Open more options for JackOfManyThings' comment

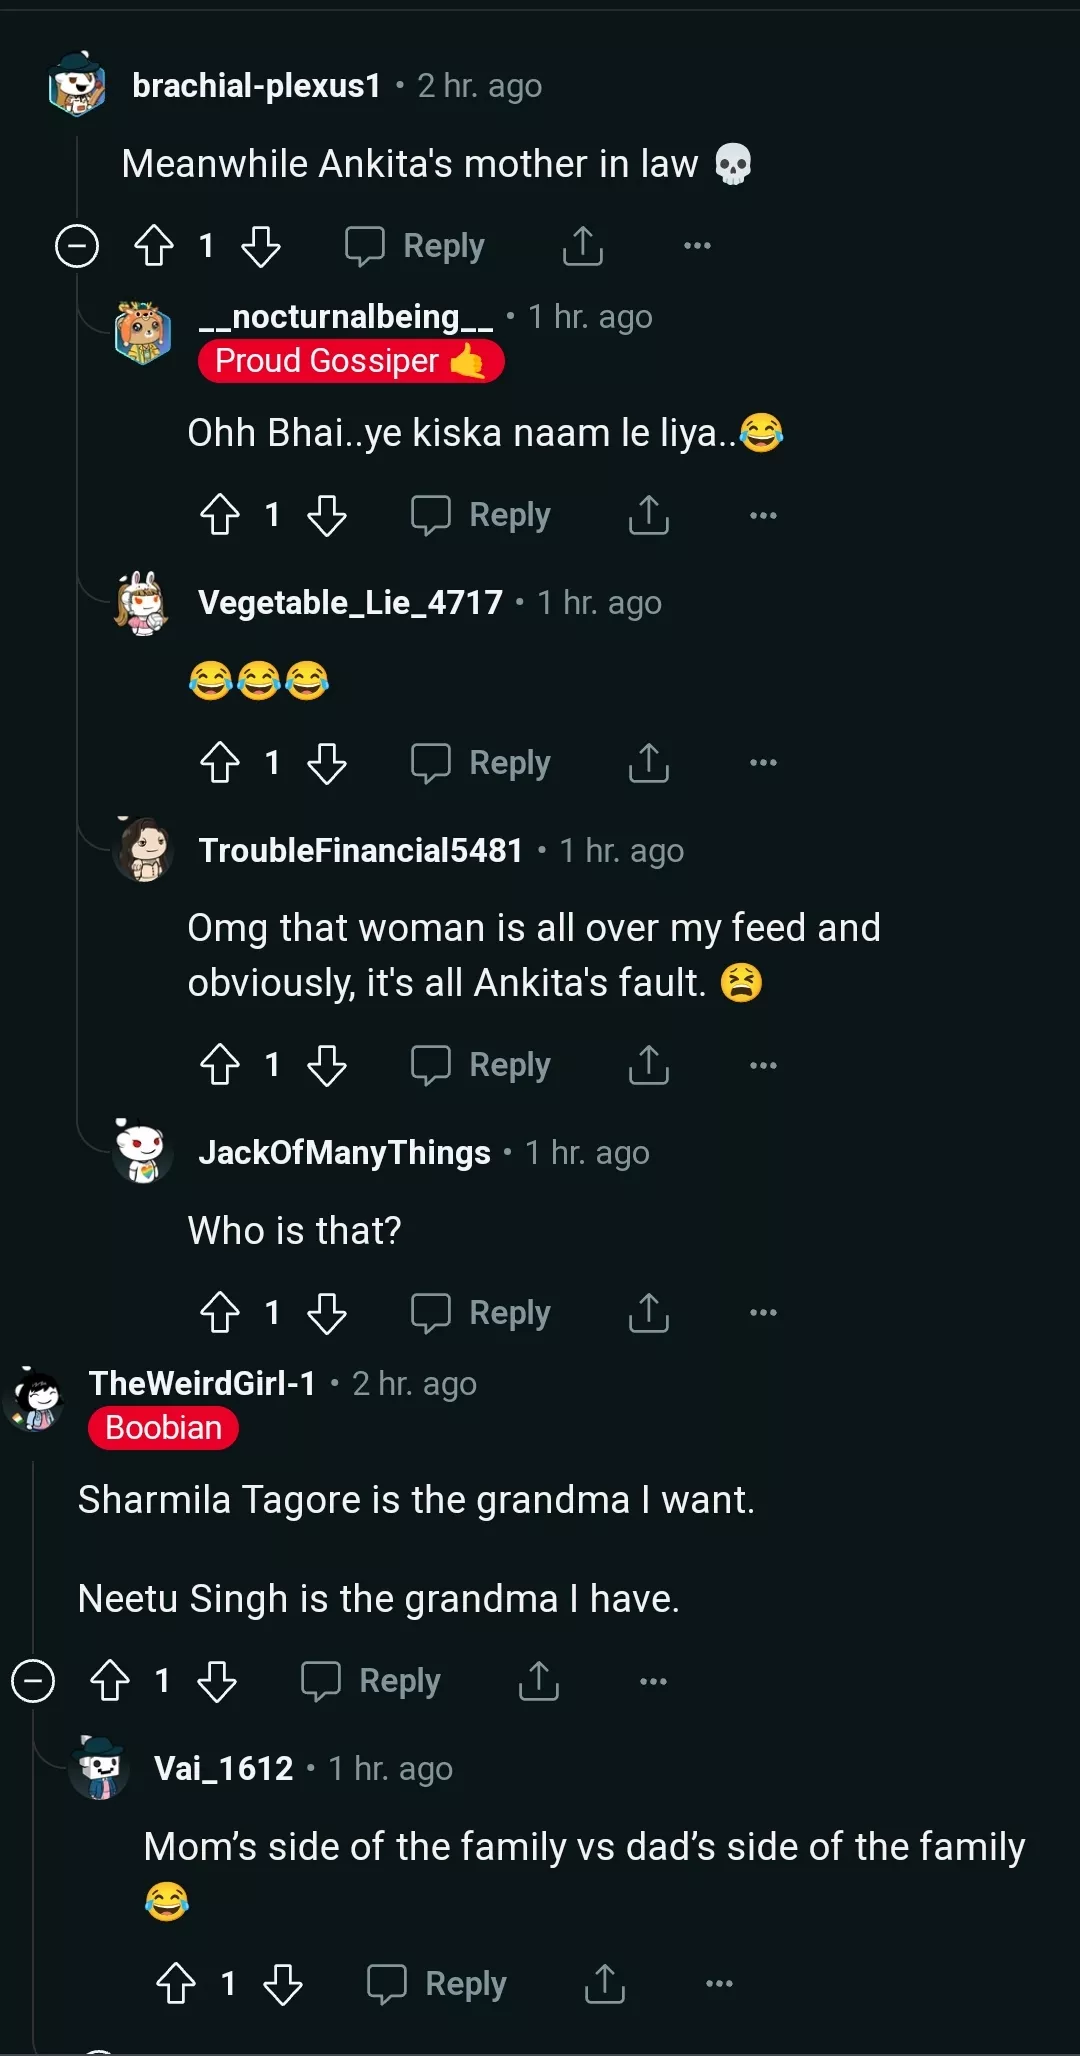point(763,1313)
